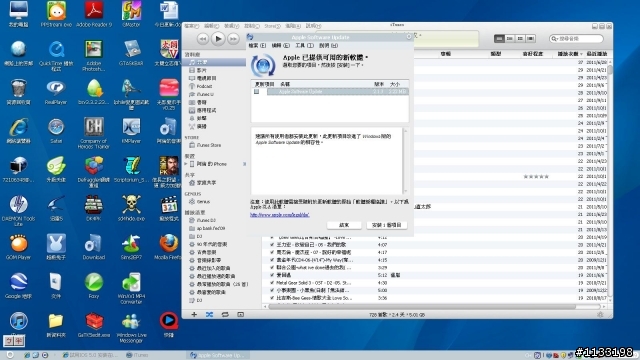Click the iTunes search field

576,39
